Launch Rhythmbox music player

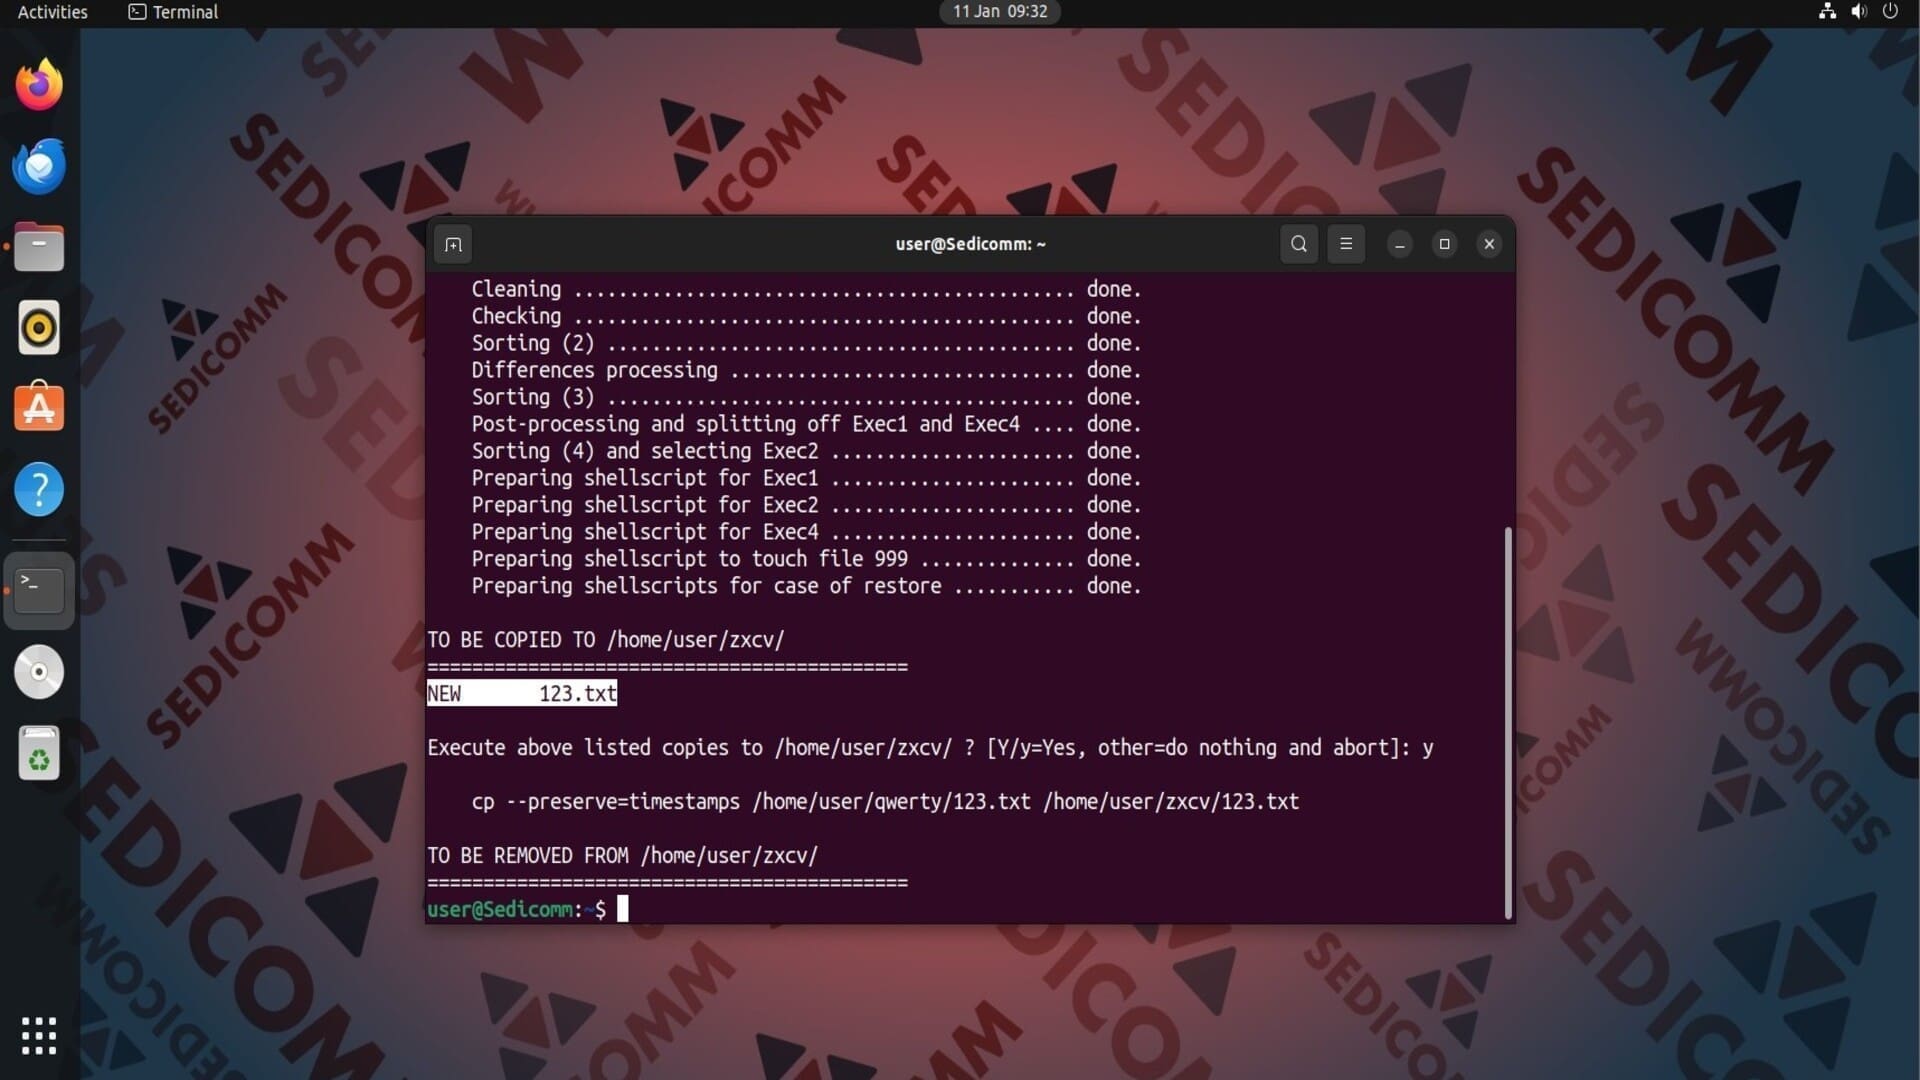[x=39, y=328]
